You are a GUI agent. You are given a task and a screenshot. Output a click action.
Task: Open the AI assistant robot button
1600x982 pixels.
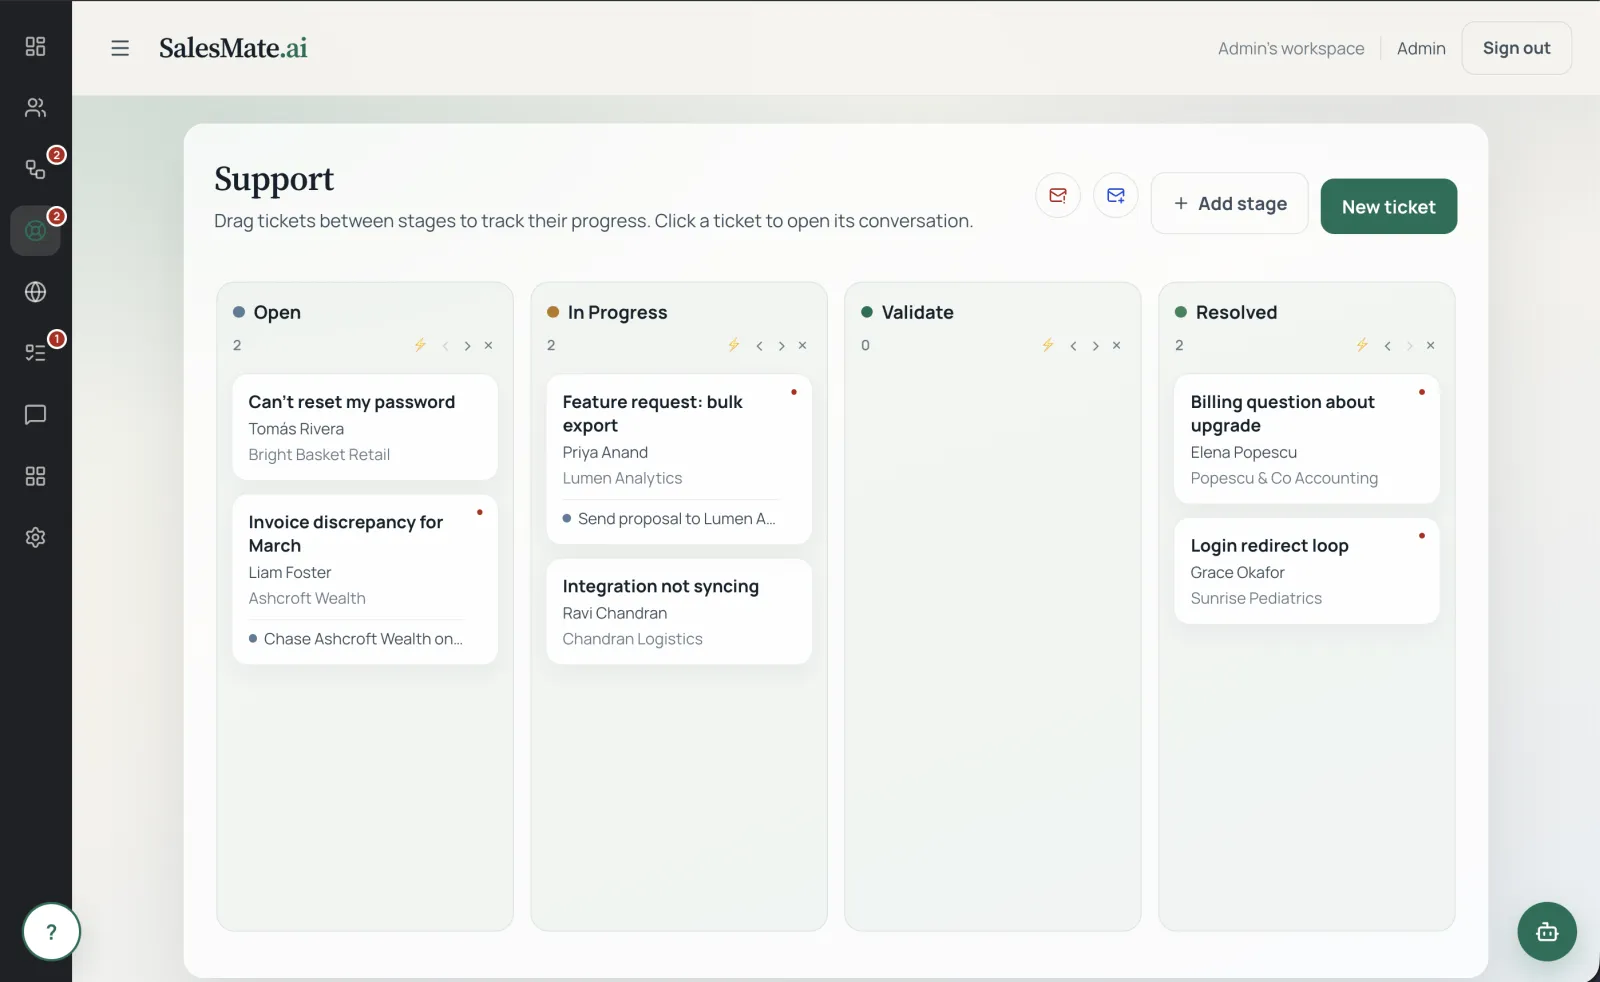pyautogui.click(x=1547, y=932)
